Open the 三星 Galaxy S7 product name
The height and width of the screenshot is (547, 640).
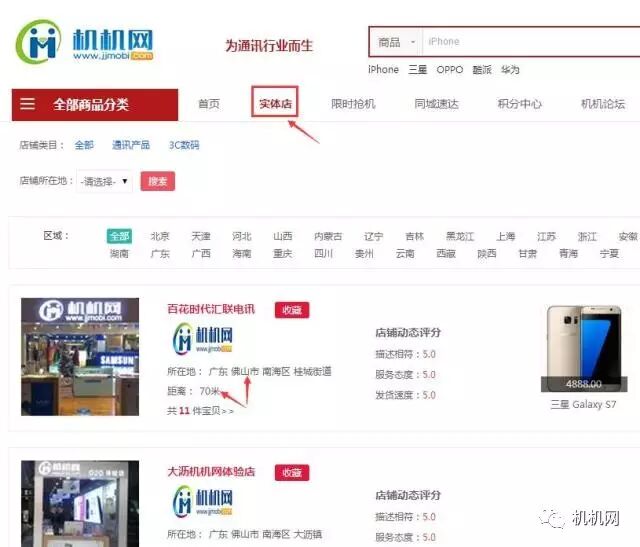(584, 405)
